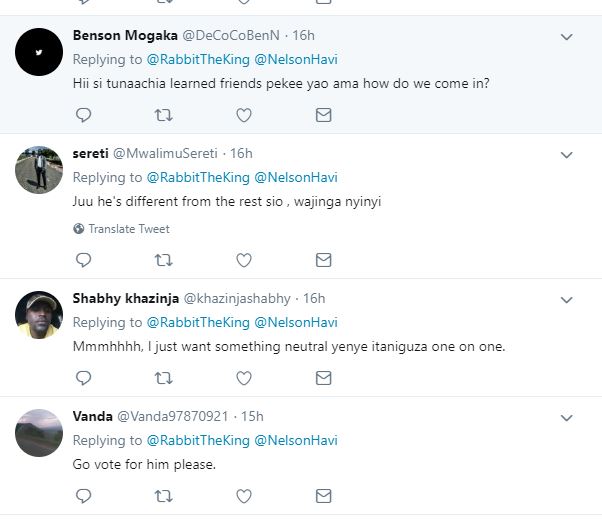Like Shabhy khazinja's tweet
This screenshot has height=524, width=602.
(244, 378)
